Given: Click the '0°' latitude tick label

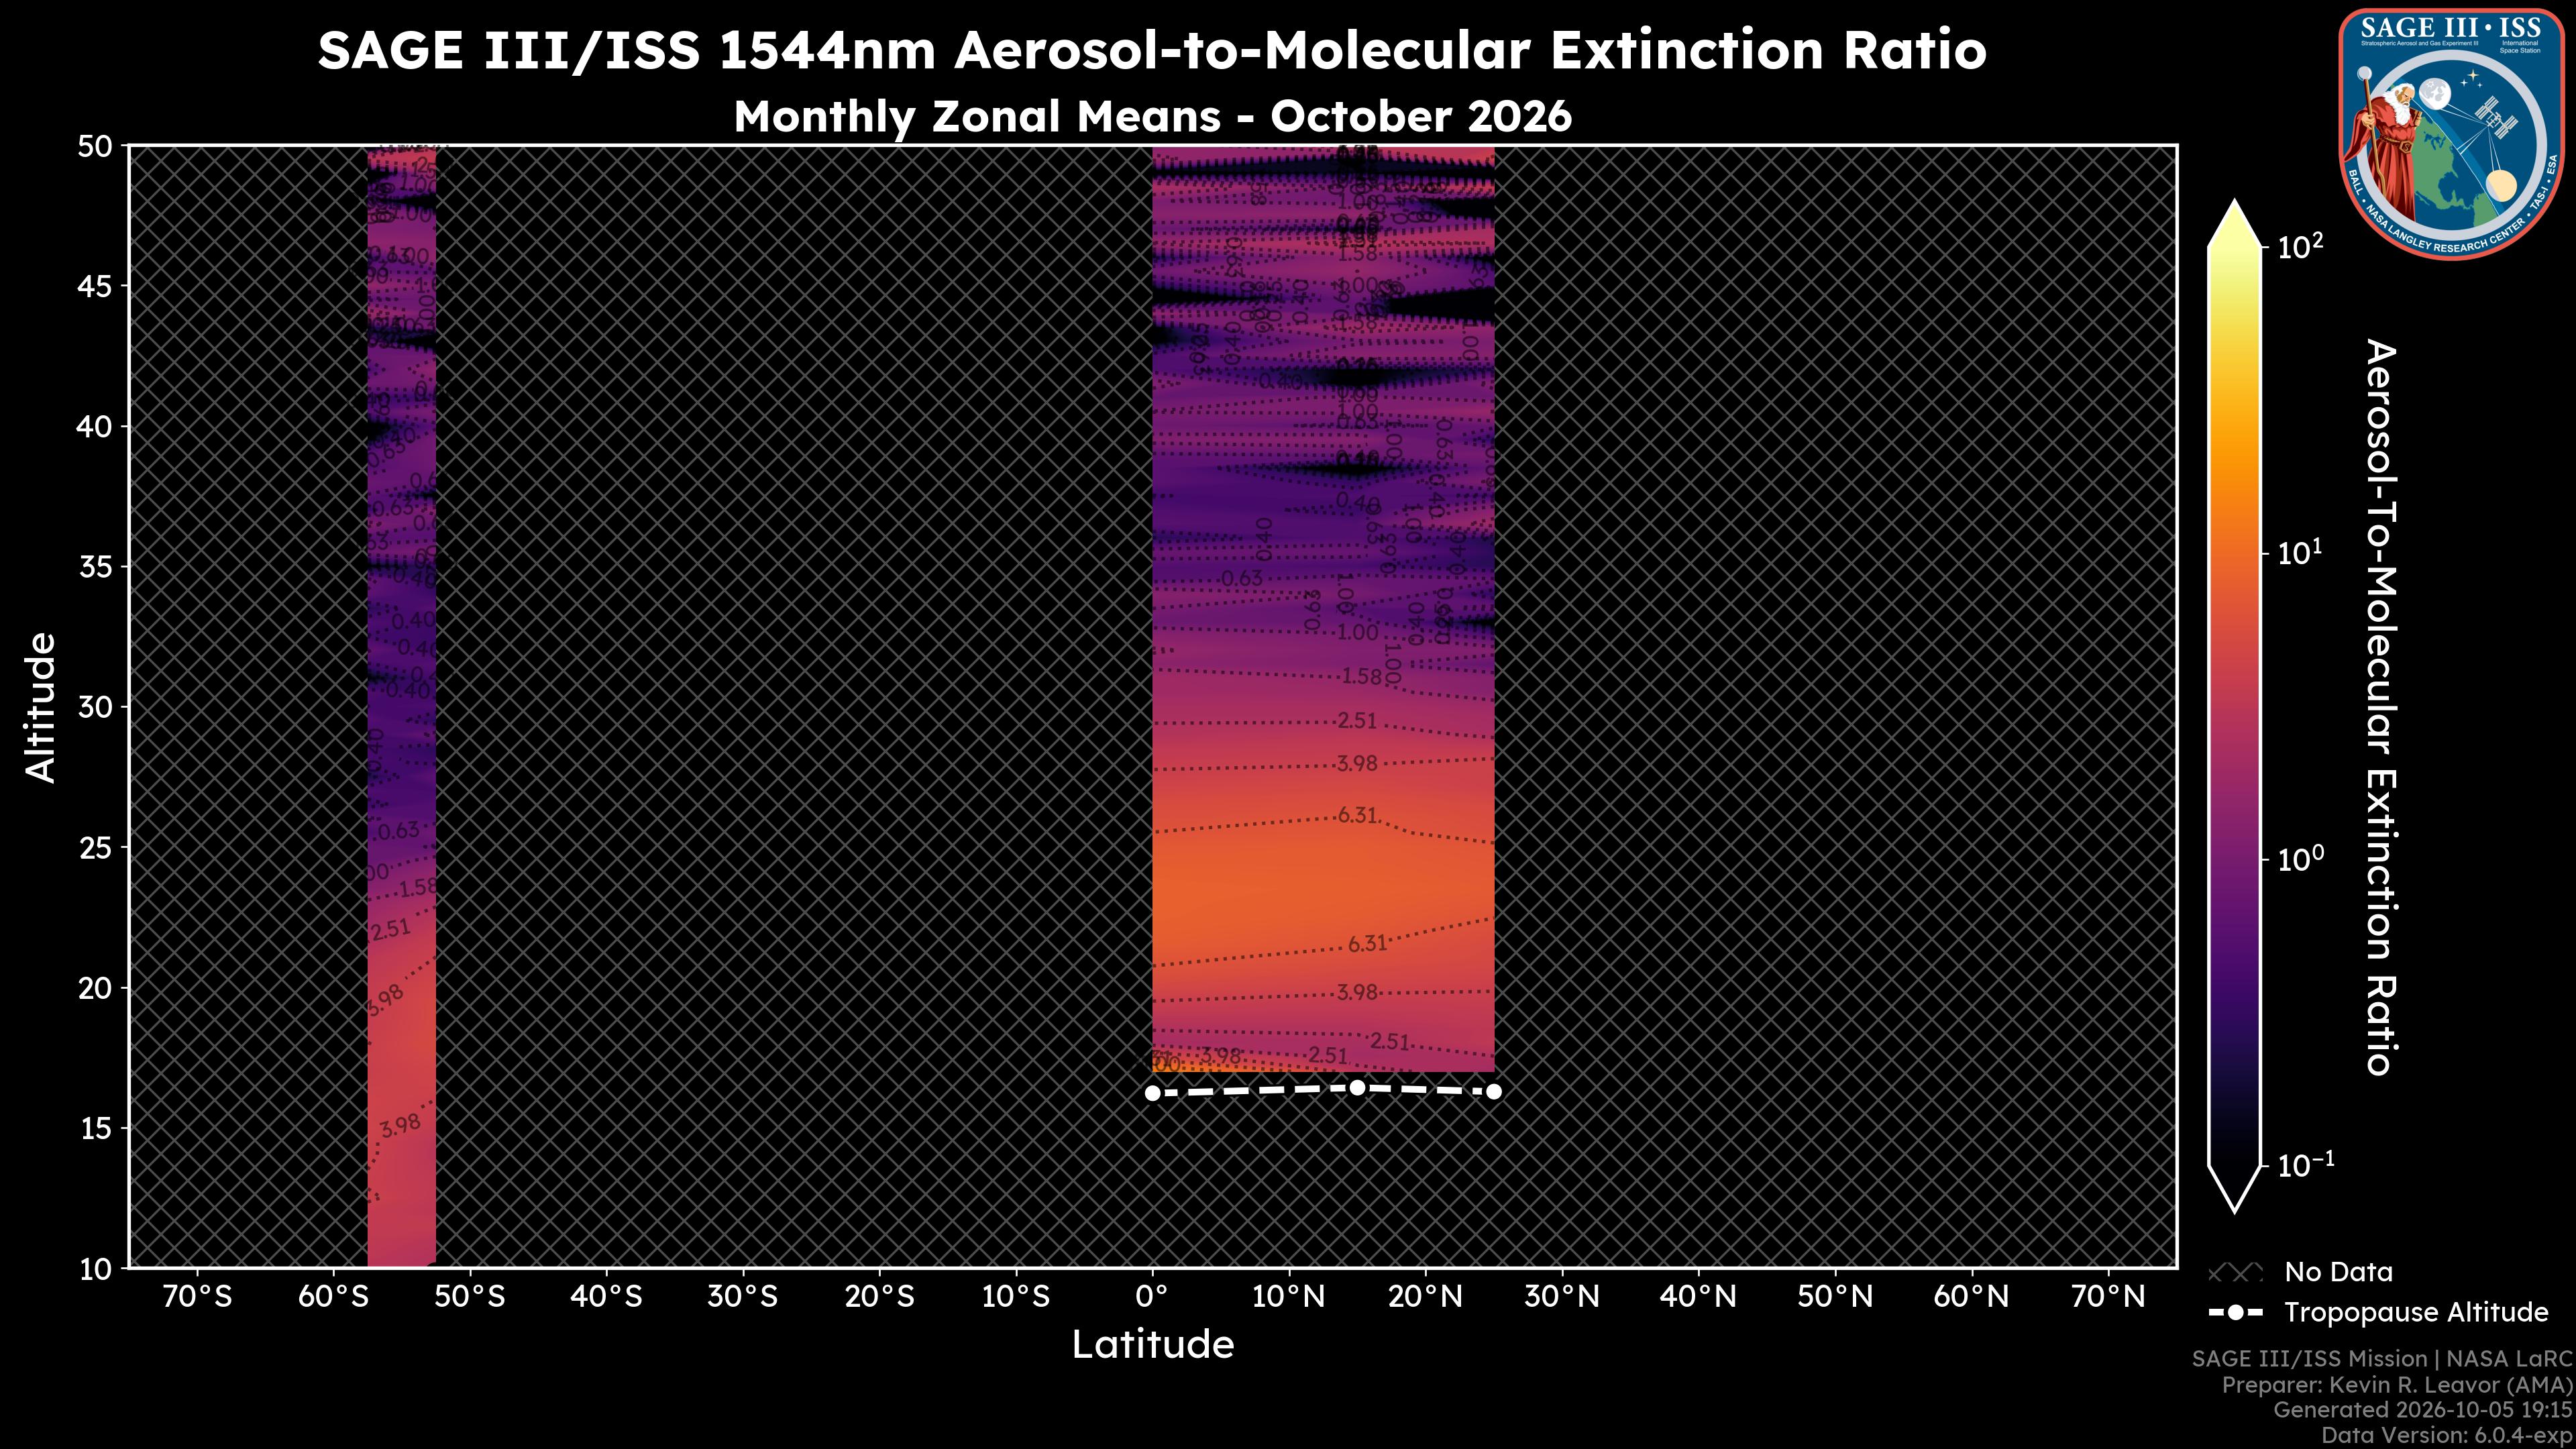Looking at the screenshot, I should tap(1153, 1297).
